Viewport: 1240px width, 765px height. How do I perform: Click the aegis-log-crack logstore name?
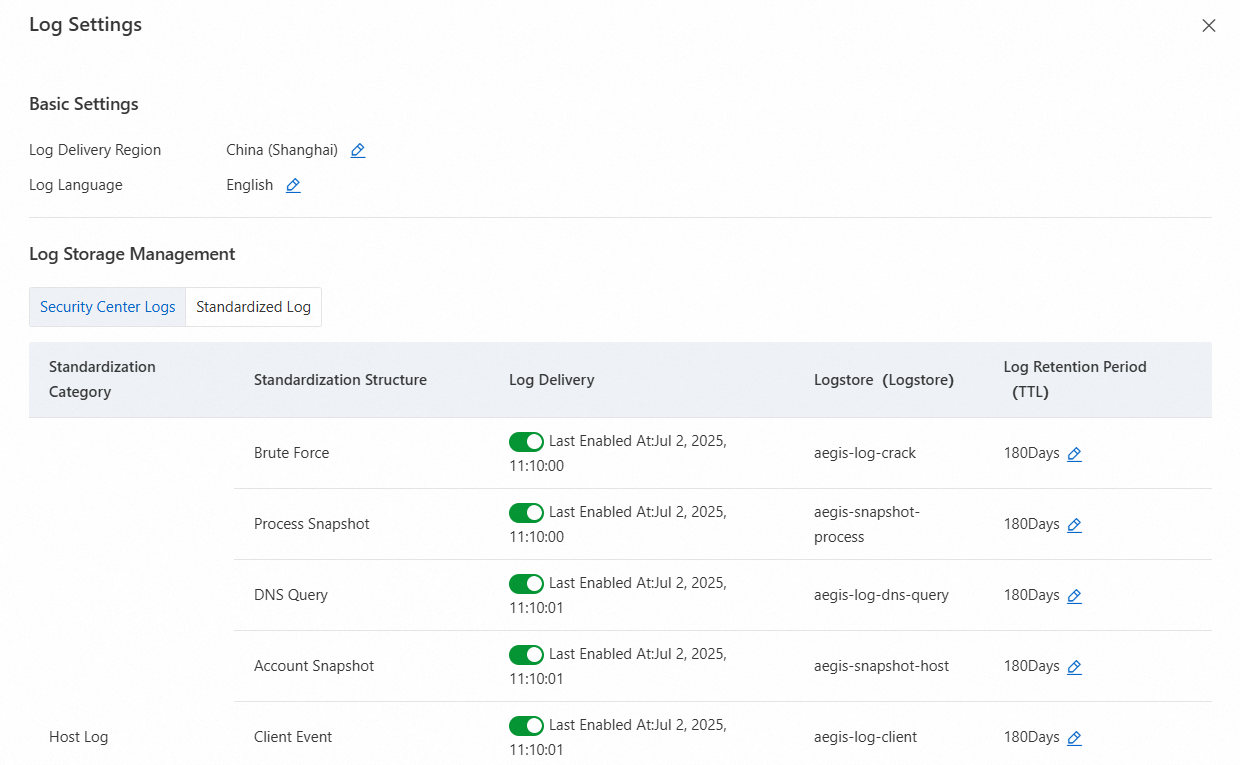tap(865, 453)
